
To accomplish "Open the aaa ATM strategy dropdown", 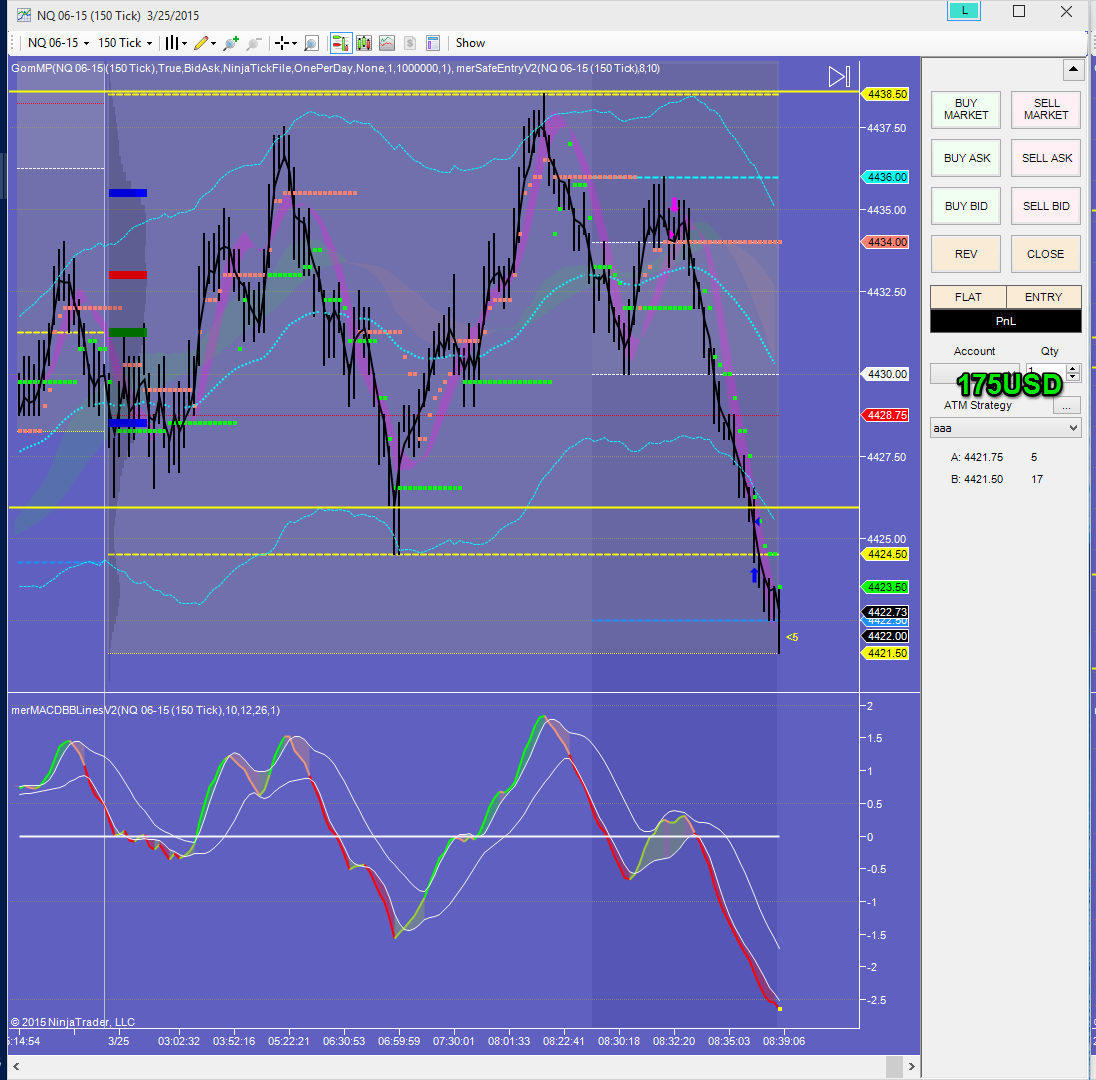I will pyautogui.click(x=1006, y=428).
